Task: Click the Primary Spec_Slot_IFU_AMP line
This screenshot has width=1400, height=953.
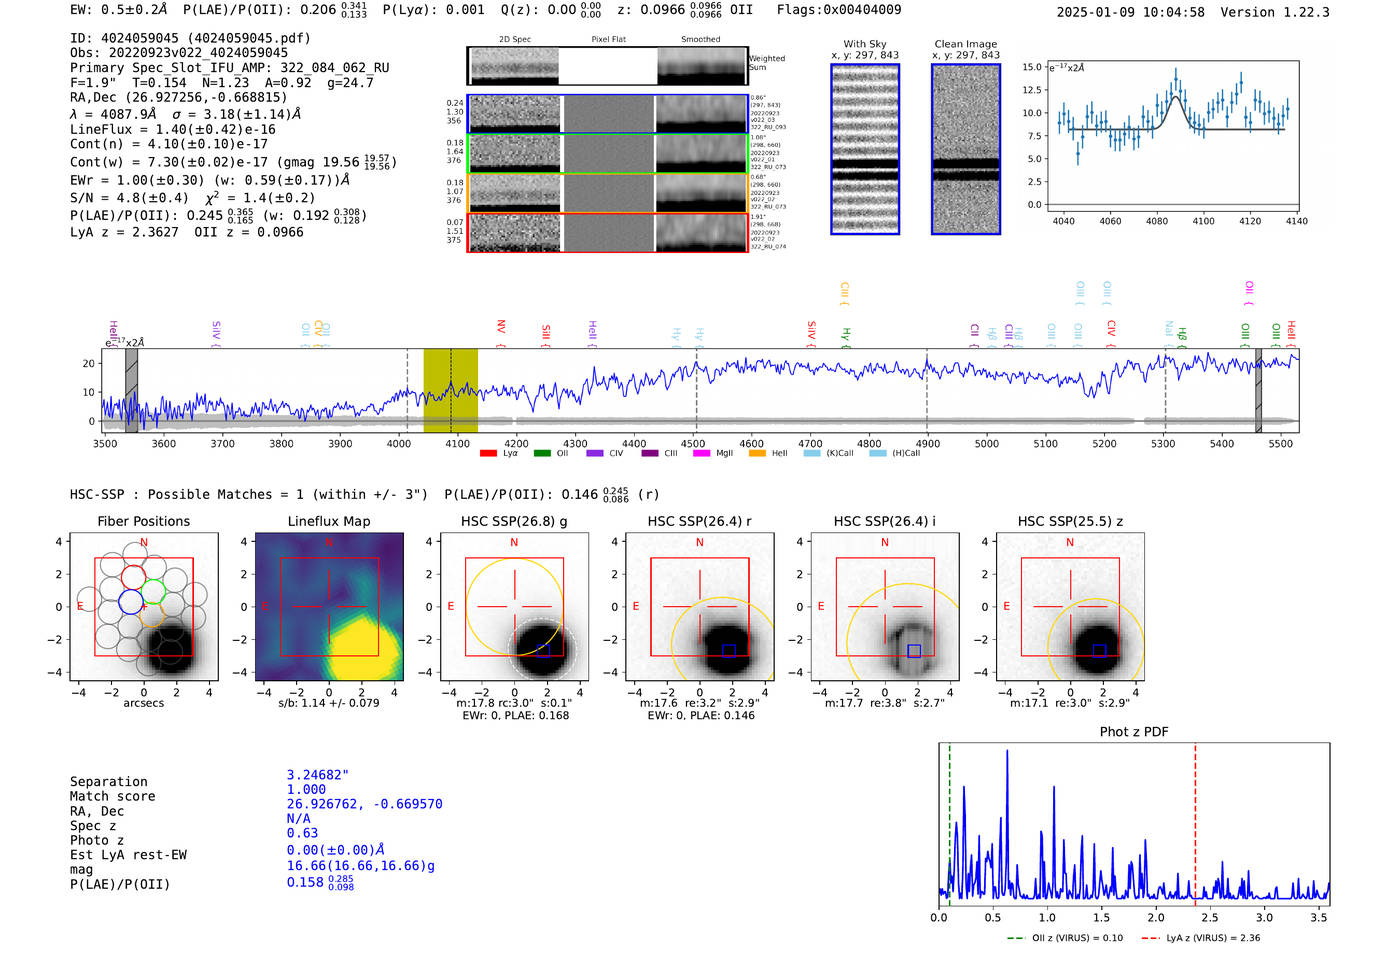Action: pyautogui.click(x=230, y=68)
